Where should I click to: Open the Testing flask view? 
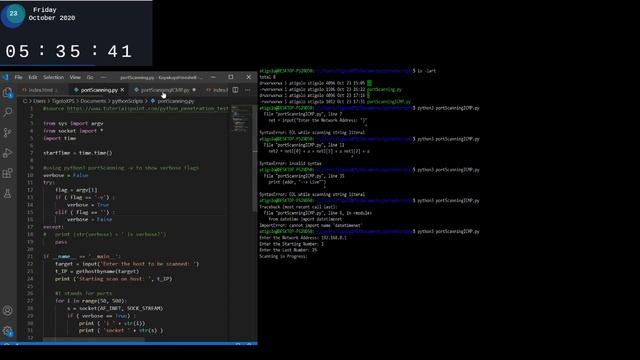coord(7,193)
